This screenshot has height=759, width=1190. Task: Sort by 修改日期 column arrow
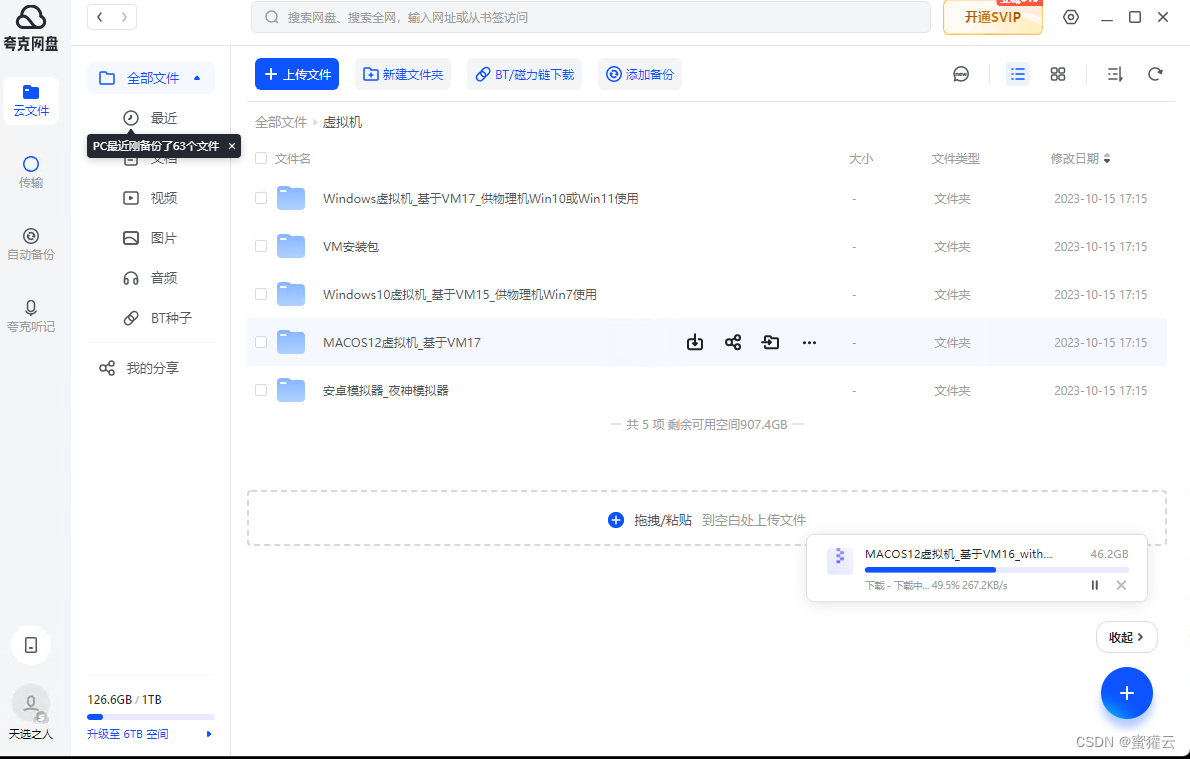coord(1107,158)
